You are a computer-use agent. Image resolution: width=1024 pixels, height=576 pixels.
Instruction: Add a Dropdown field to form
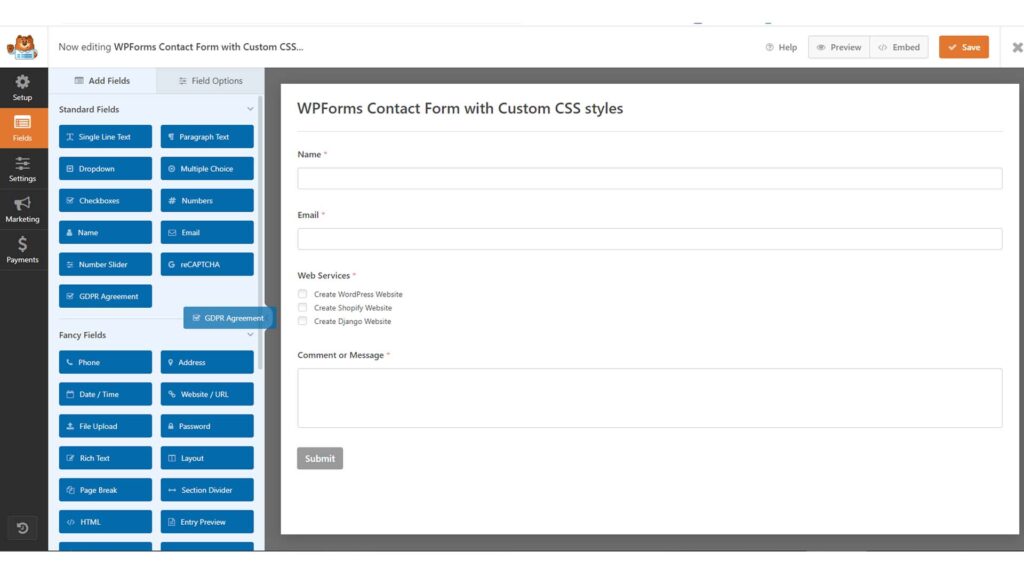105,168
